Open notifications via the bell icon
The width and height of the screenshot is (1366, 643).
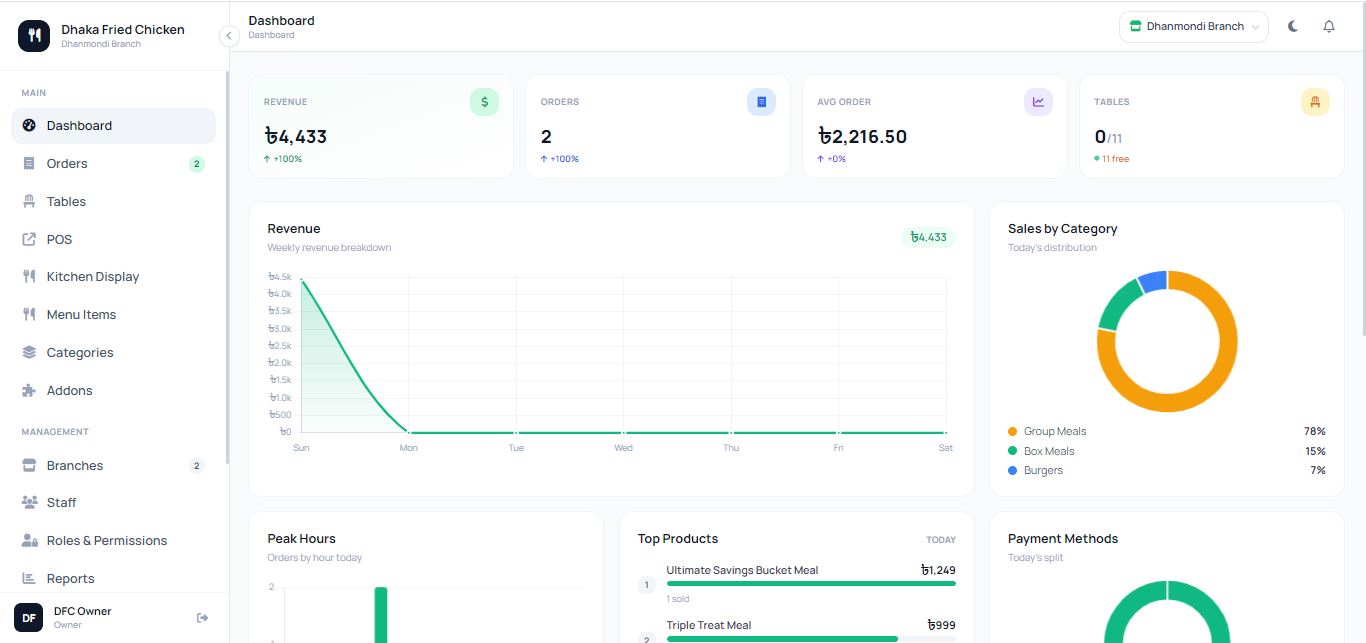coord(1329,27)
